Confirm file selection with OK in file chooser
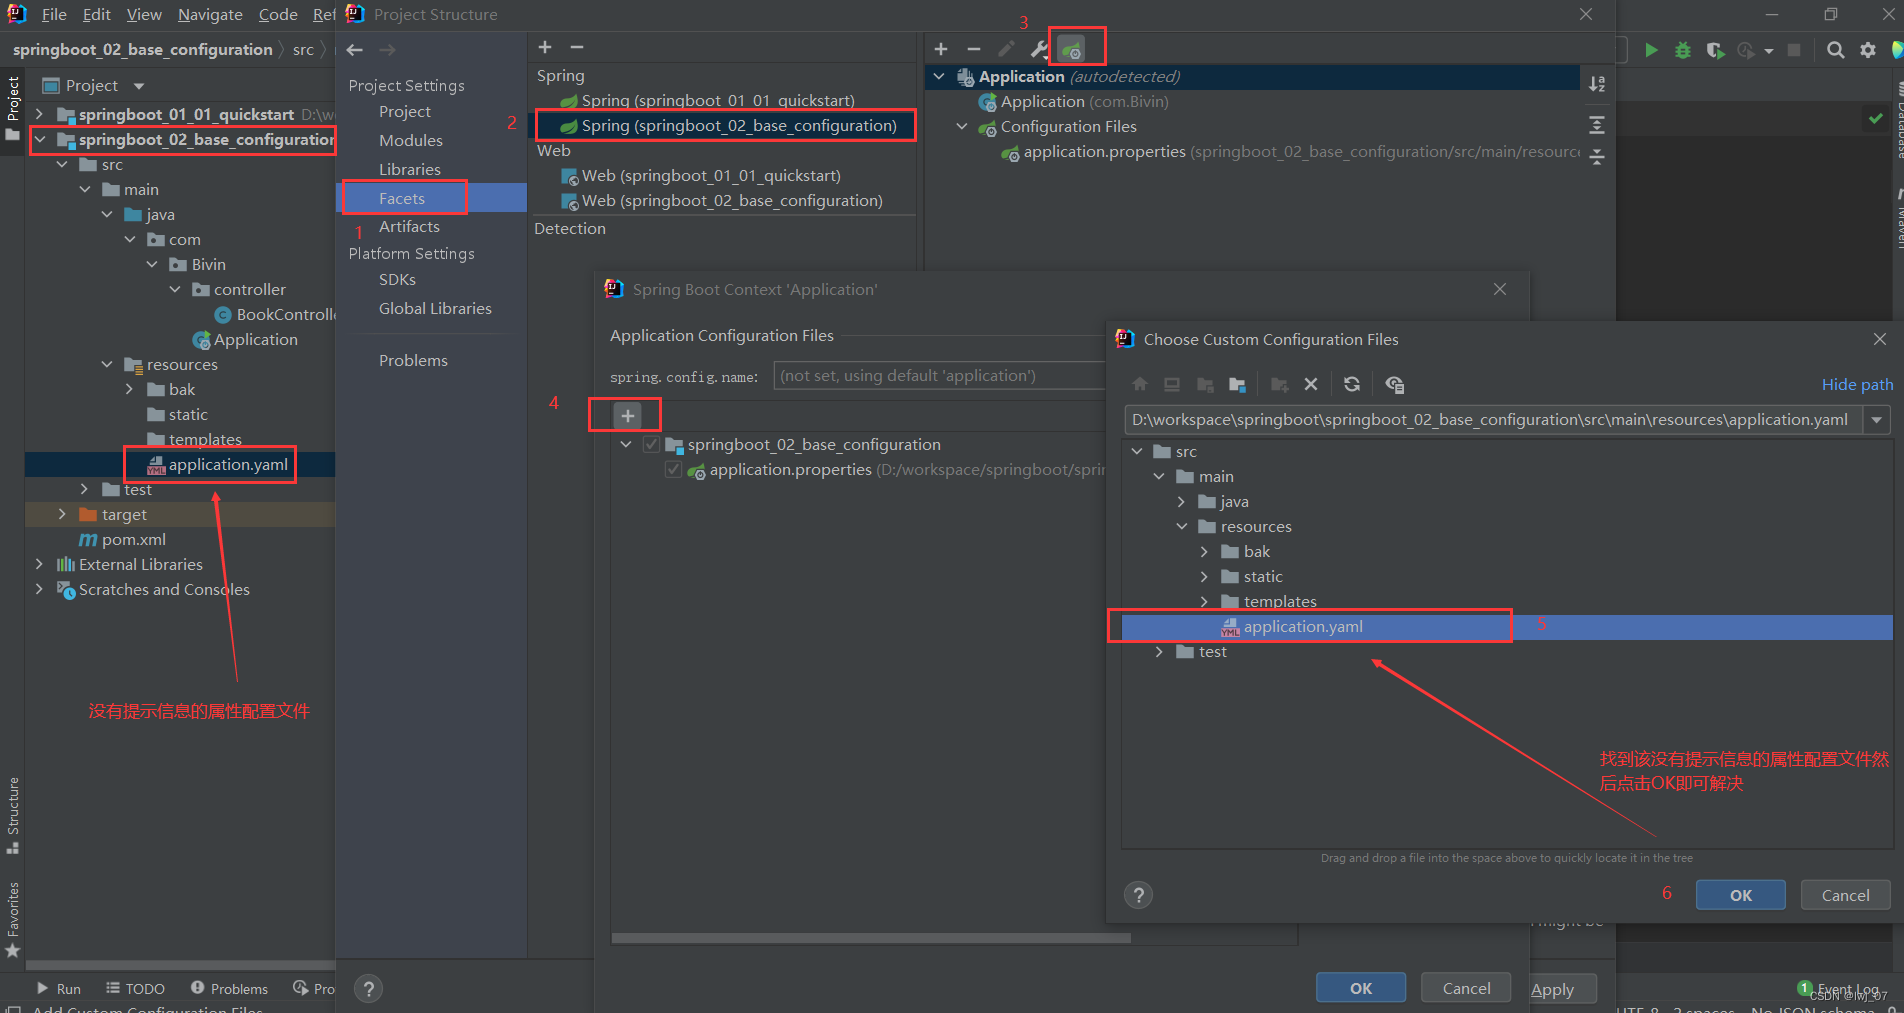This screenshot has width=1904, height=1013. click(x=1740, y=895)
